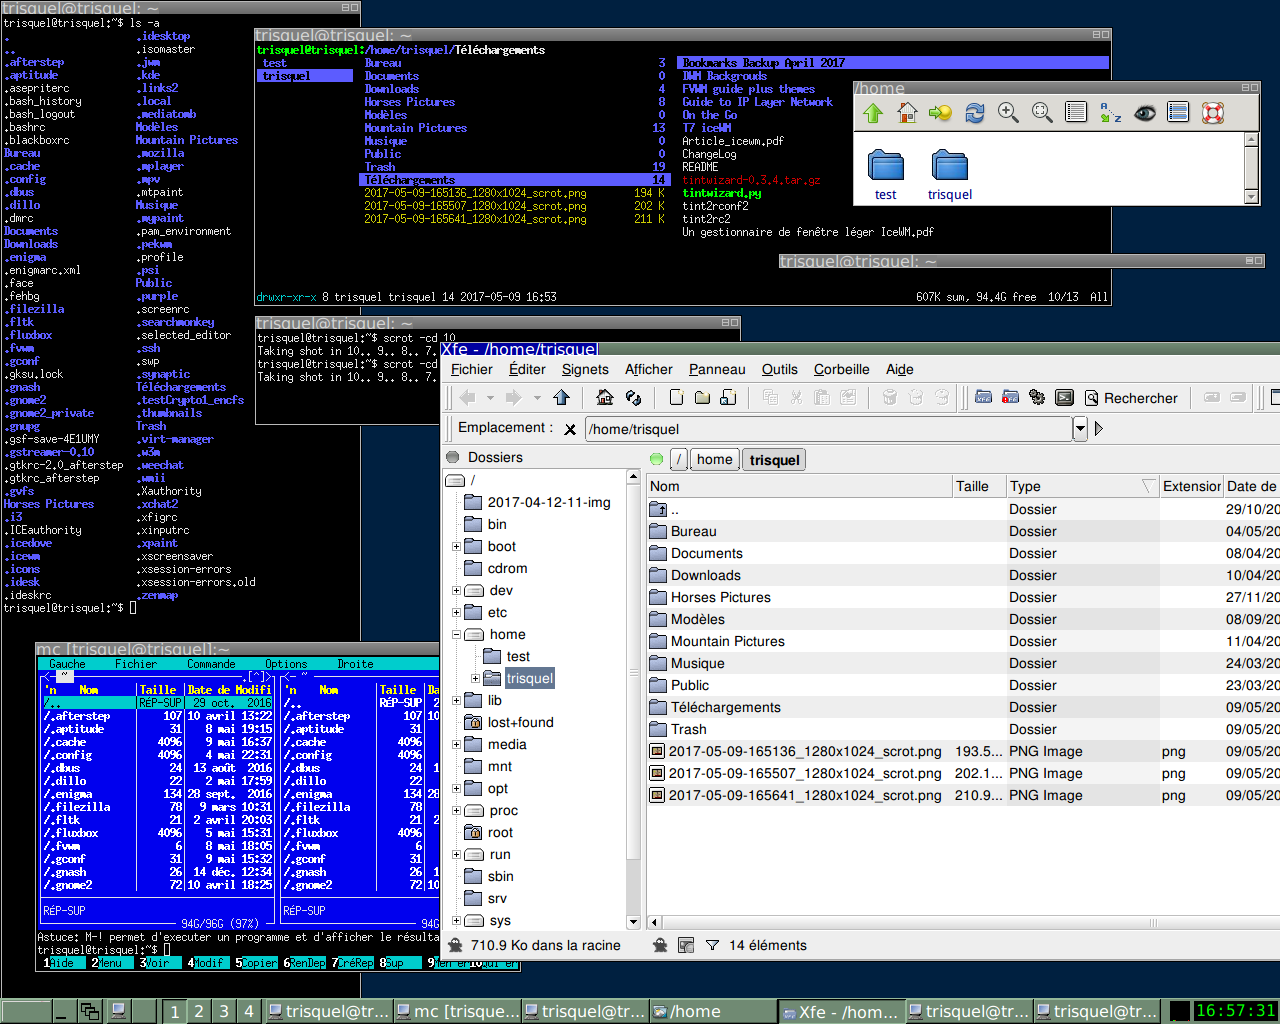The height and width of the screenshot is (1024, 1280).
Task: Click the refresh icon in /home window toolbar
Action: [974, 113]
